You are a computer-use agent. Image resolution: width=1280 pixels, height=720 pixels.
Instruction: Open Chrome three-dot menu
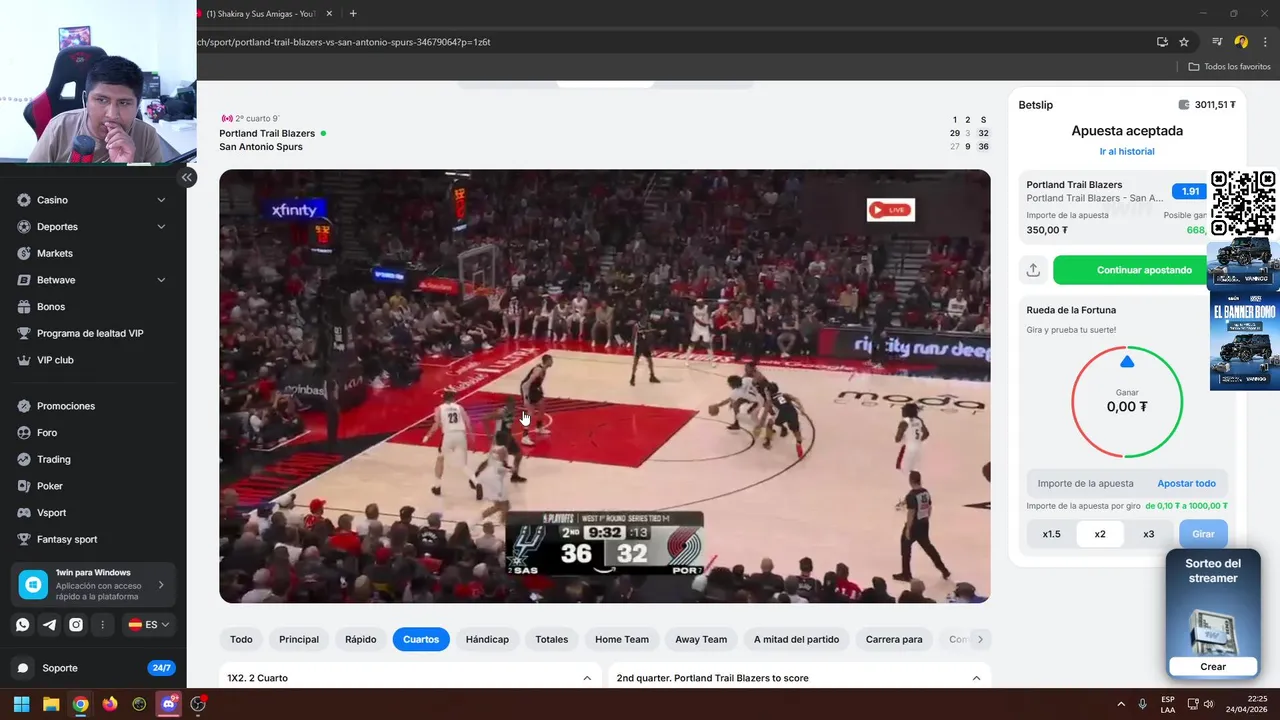pos(1265,42)
